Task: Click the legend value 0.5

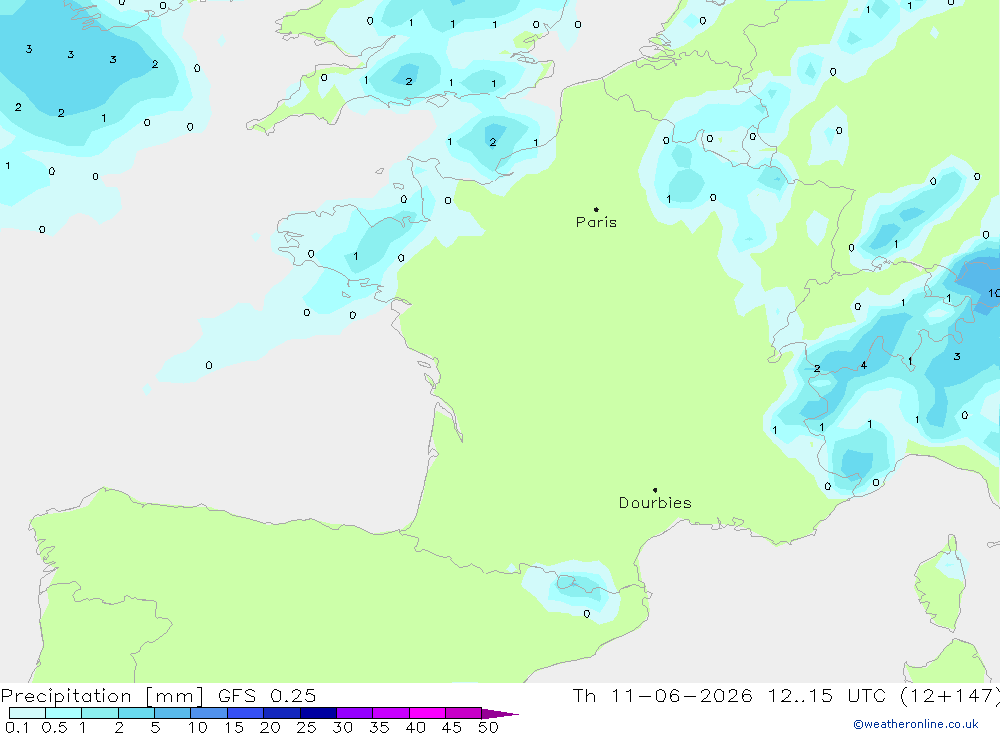Action: pyautogui.click(x=54, y=727)
